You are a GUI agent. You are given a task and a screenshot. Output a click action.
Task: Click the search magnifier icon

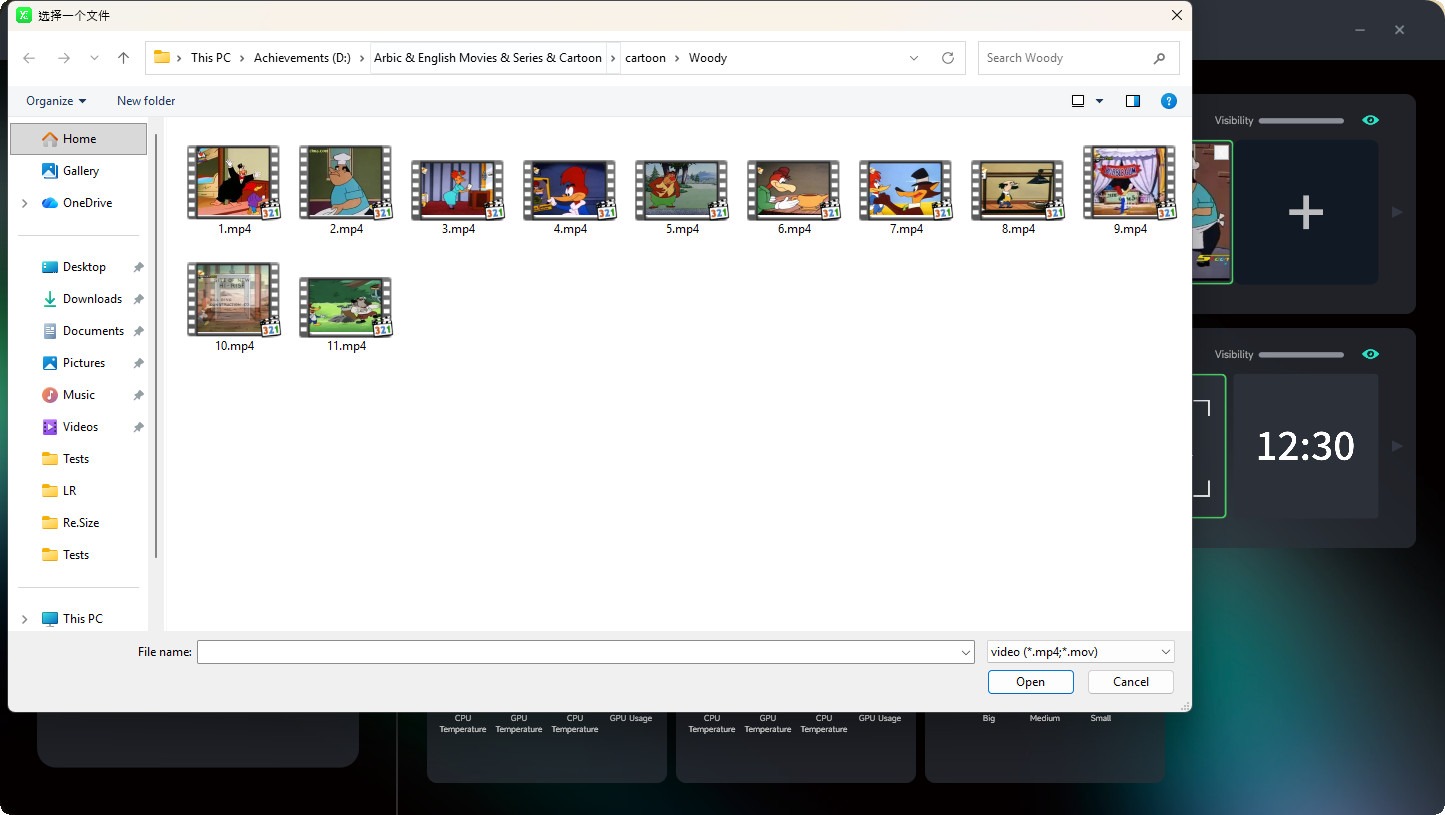tap(1160, 58)
